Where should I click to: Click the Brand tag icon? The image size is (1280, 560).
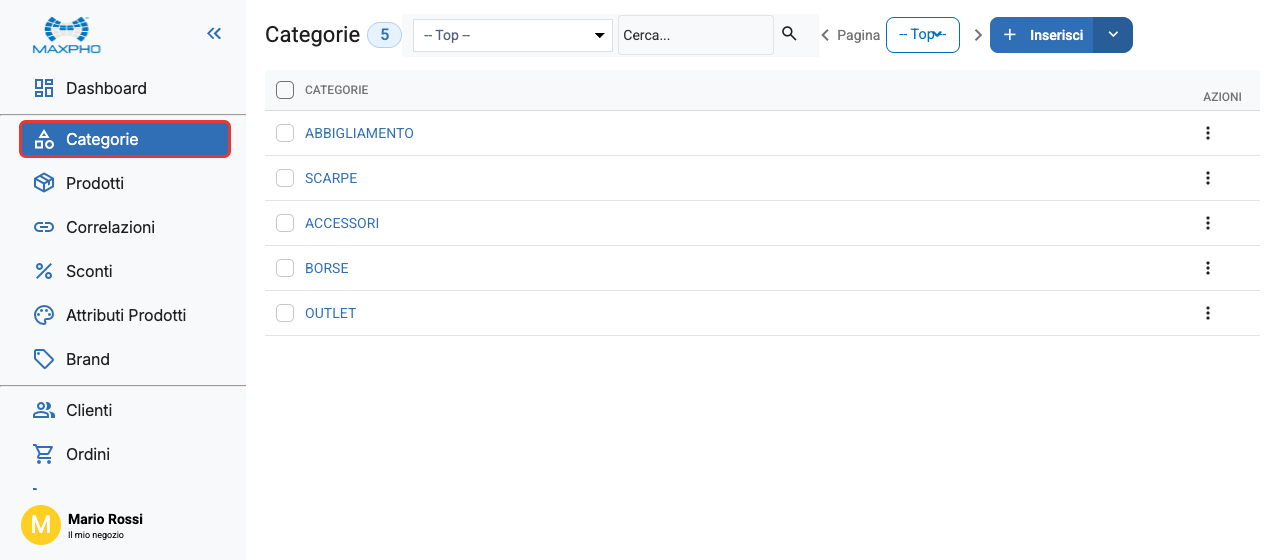point(44,359)
